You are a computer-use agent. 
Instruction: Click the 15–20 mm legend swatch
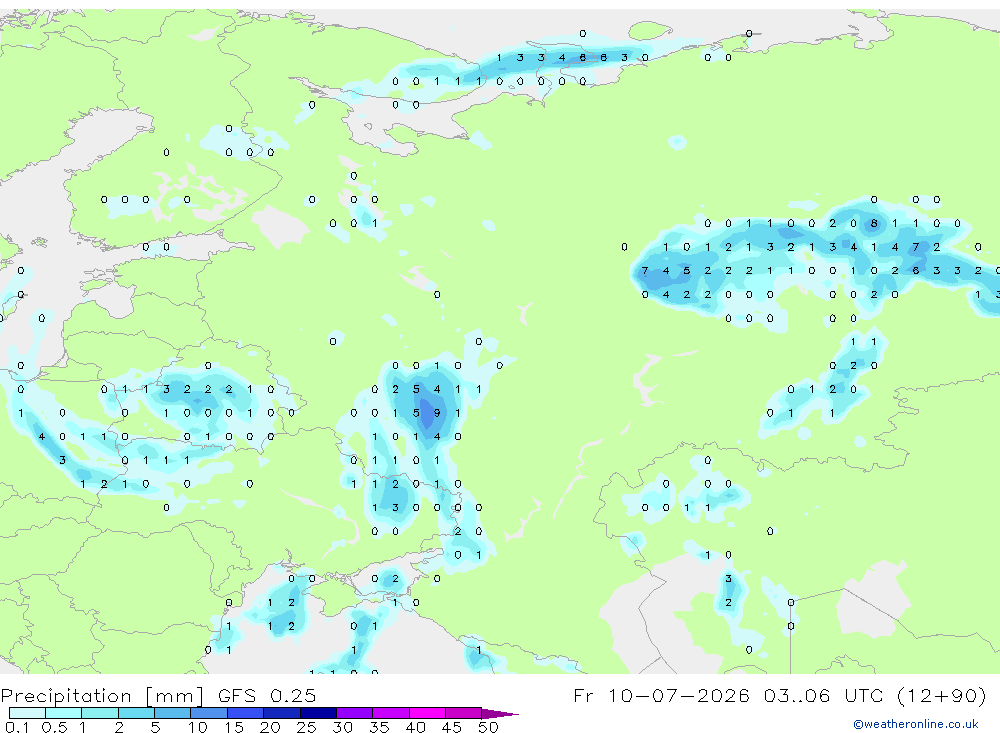[246, 713]
